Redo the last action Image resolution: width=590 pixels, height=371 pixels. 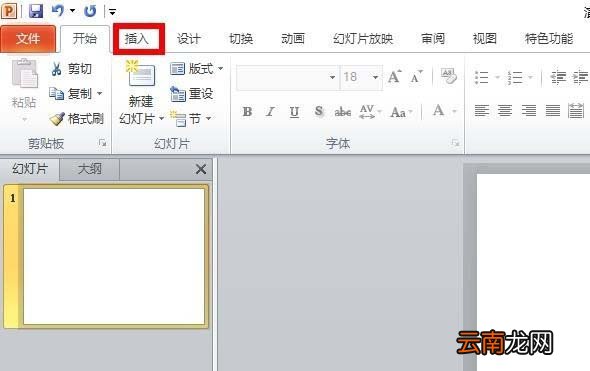pos(90,11)
